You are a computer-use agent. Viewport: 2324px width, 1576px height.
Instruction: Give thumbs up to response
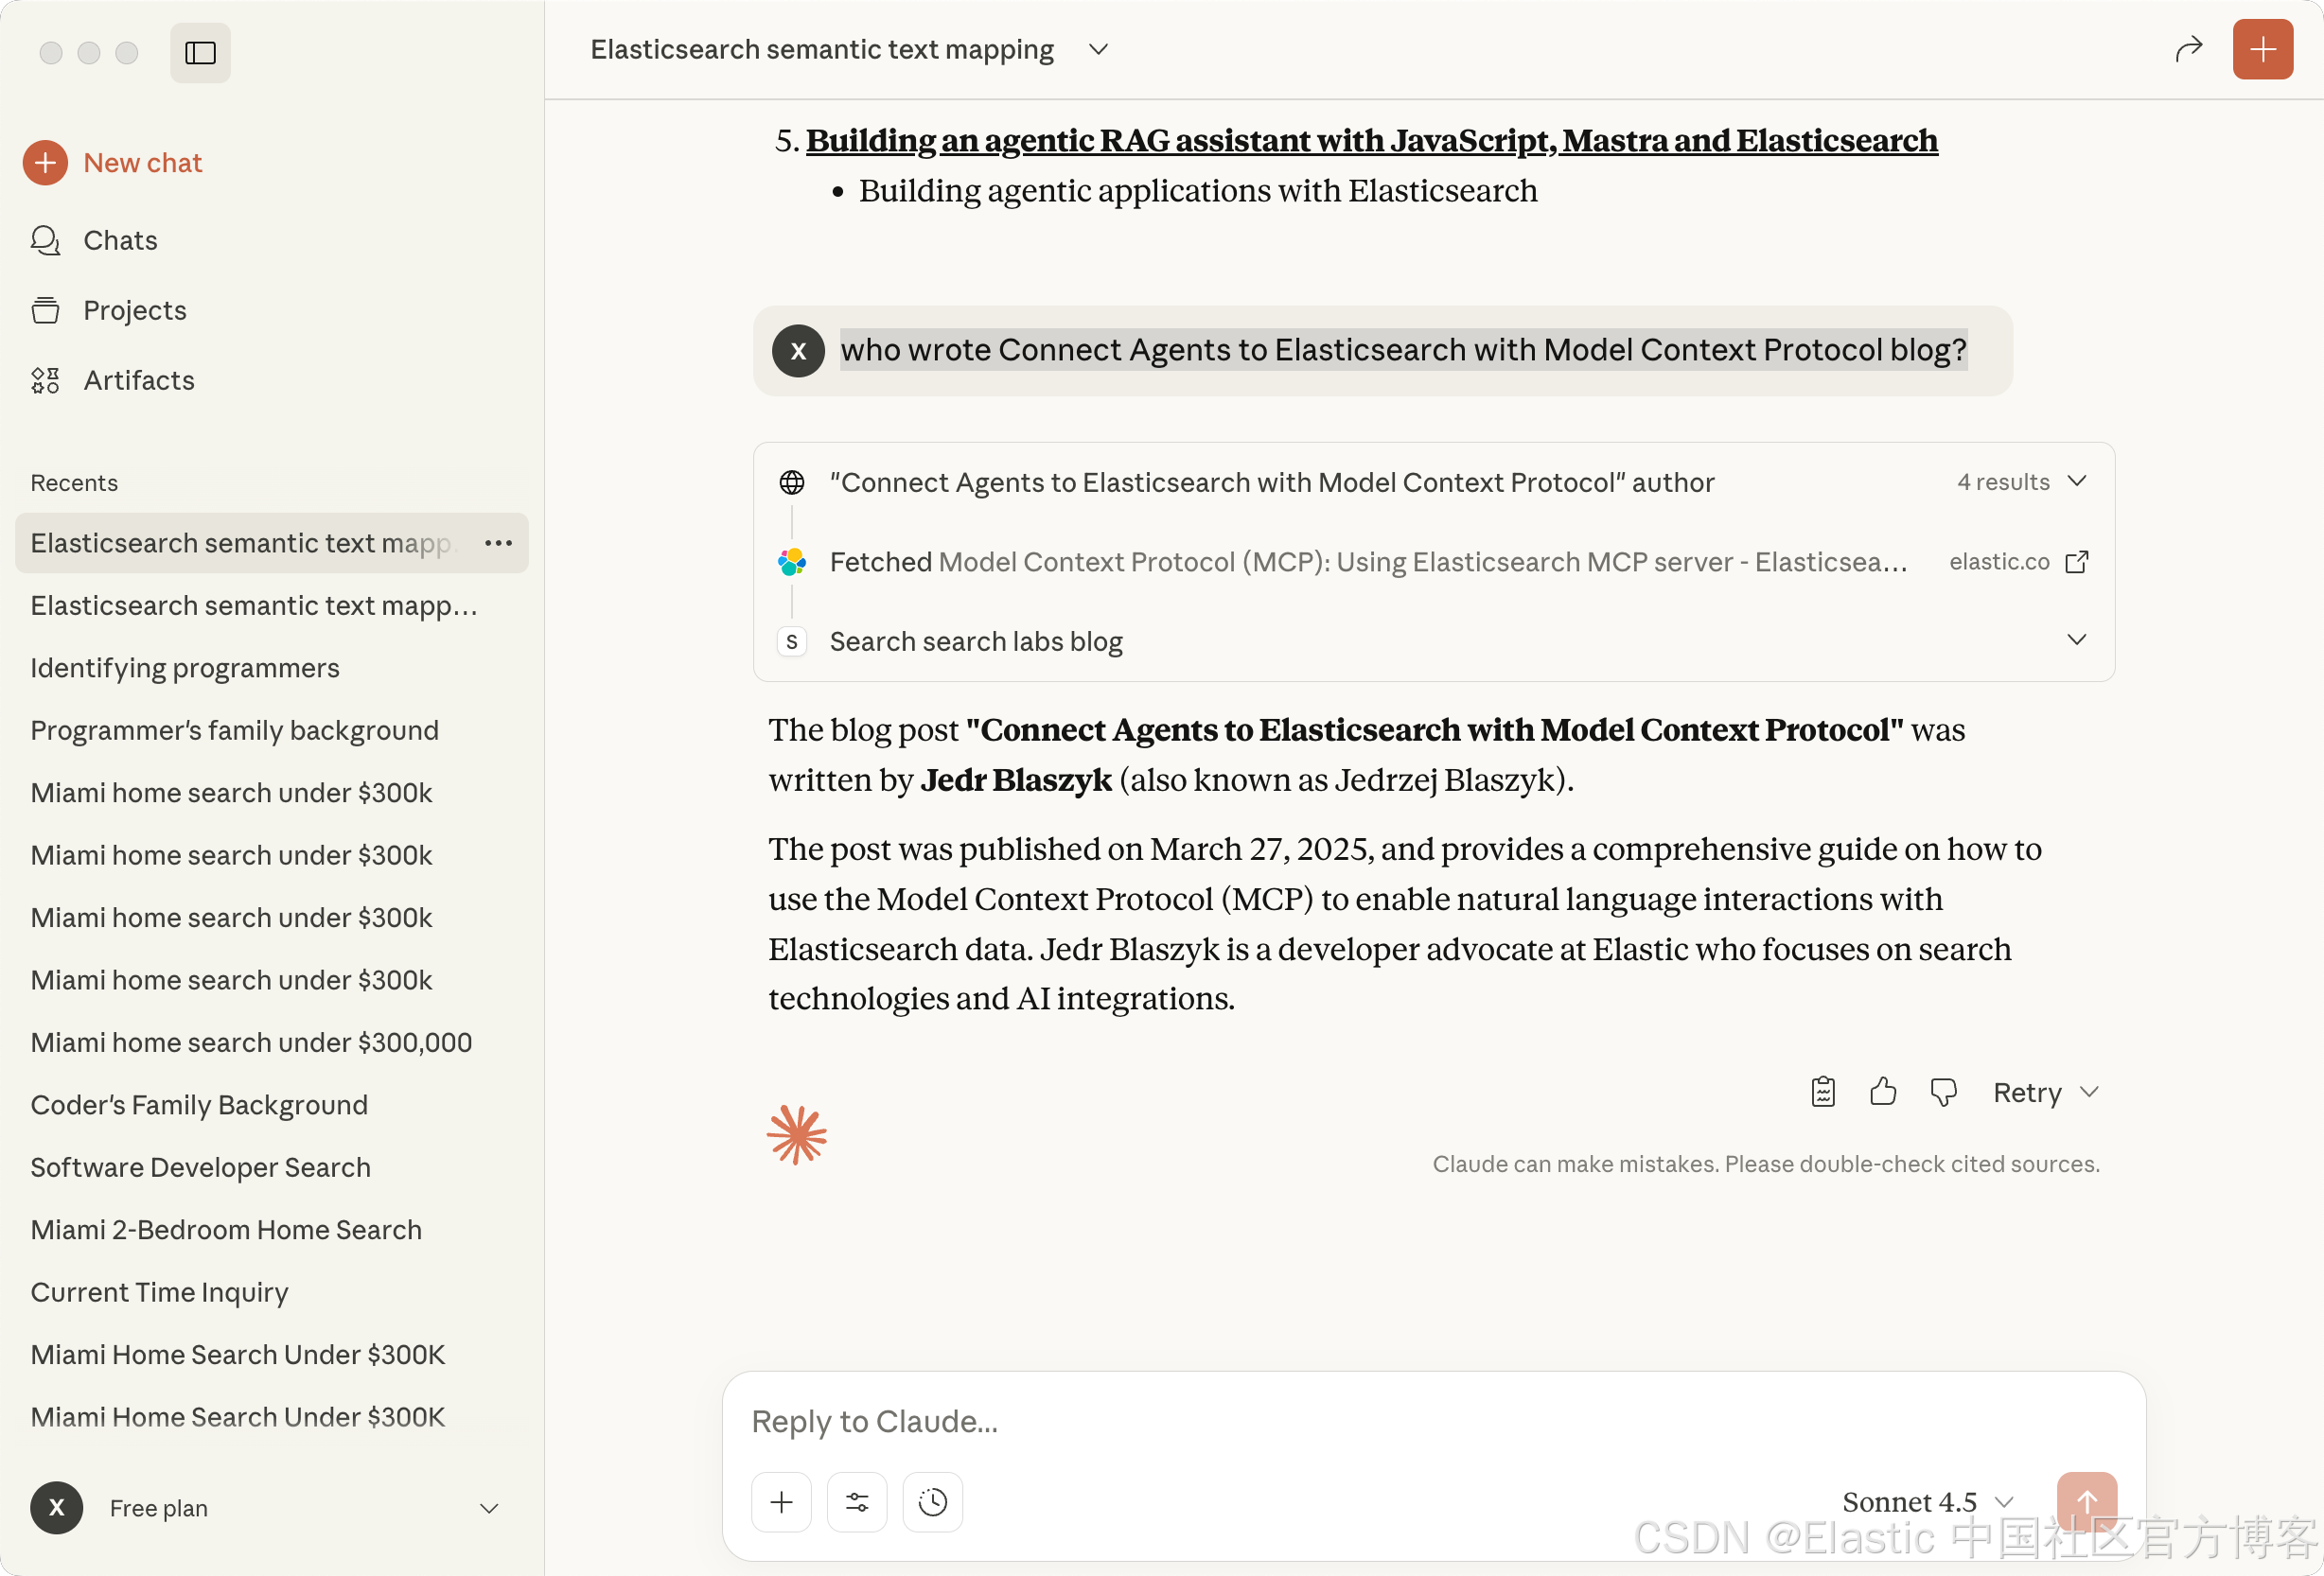point(1882,1092)
